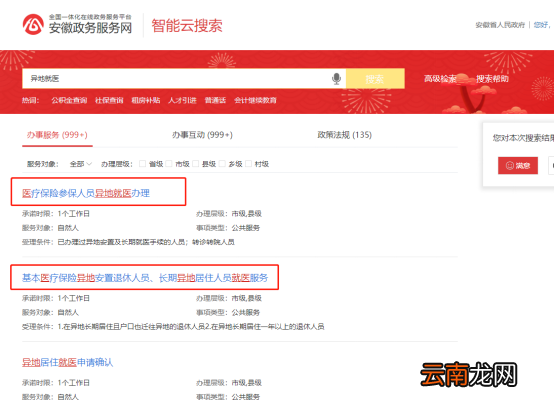Click the red 满意 satisfied button
Screen dimensions: 554x403
[518, 165]
